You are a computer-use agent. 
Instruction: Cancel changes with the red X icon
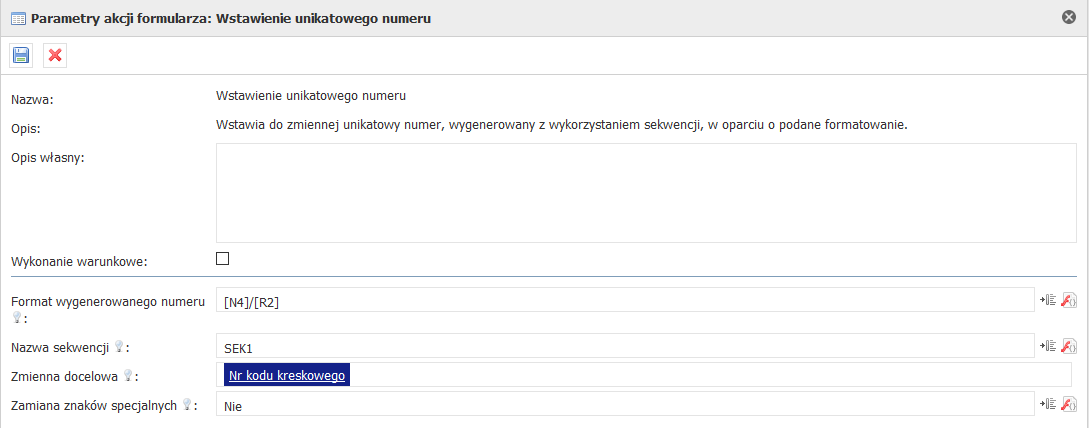tap(55, 56)
